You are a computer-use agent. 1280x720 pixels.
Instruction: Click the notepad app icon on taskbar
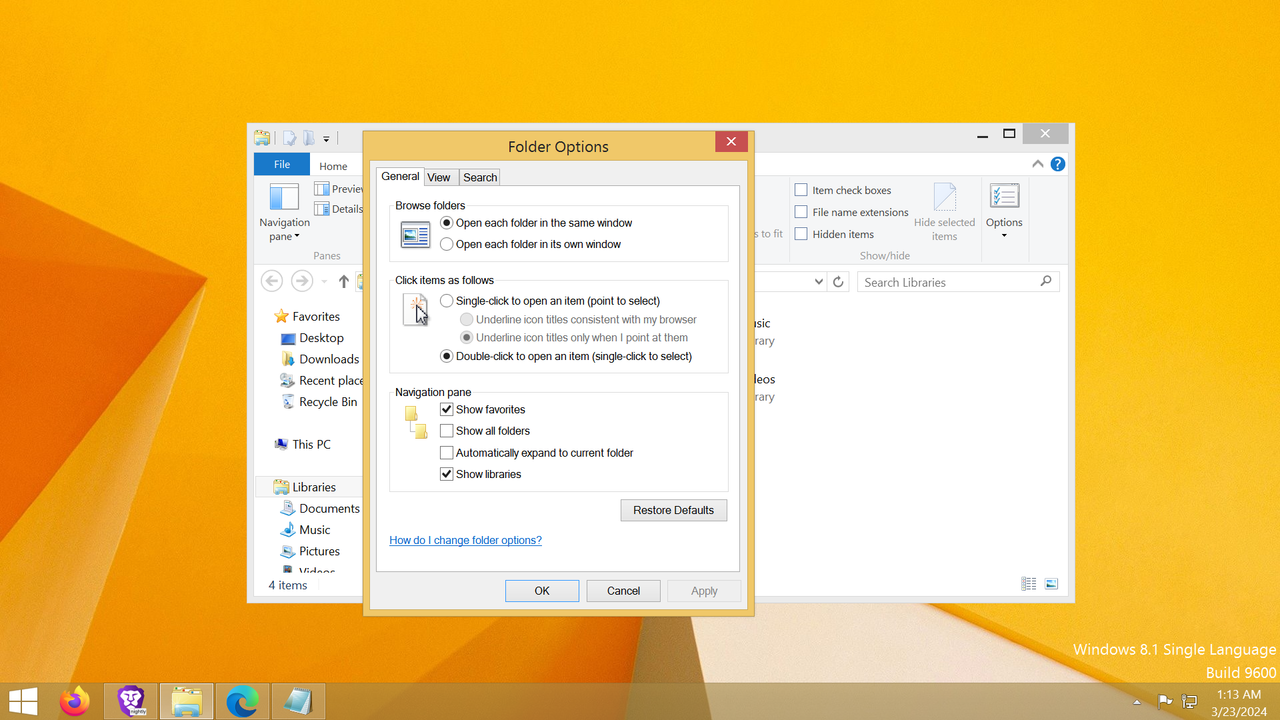299,701
